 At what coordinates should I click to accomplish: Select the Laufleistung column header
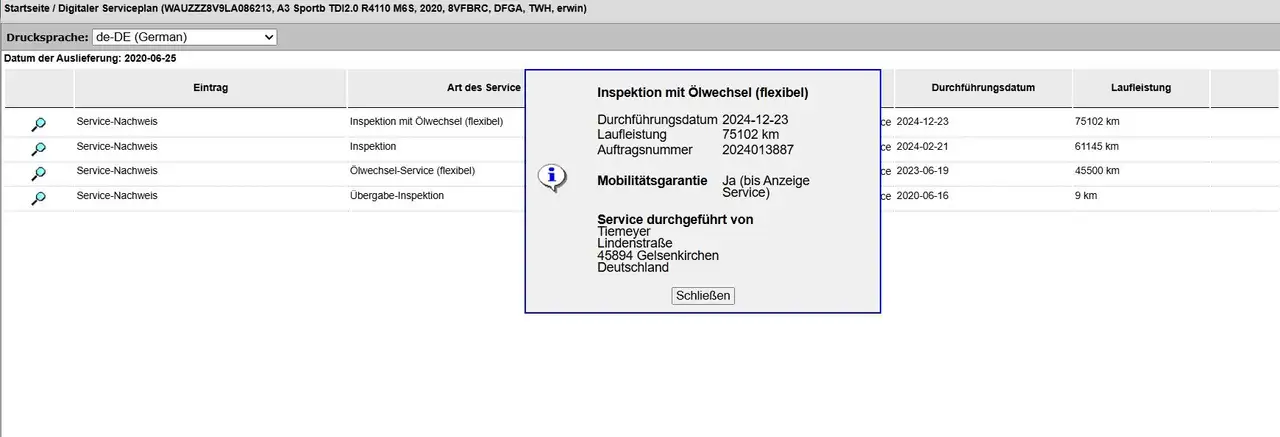click(x=1140, y=88)
